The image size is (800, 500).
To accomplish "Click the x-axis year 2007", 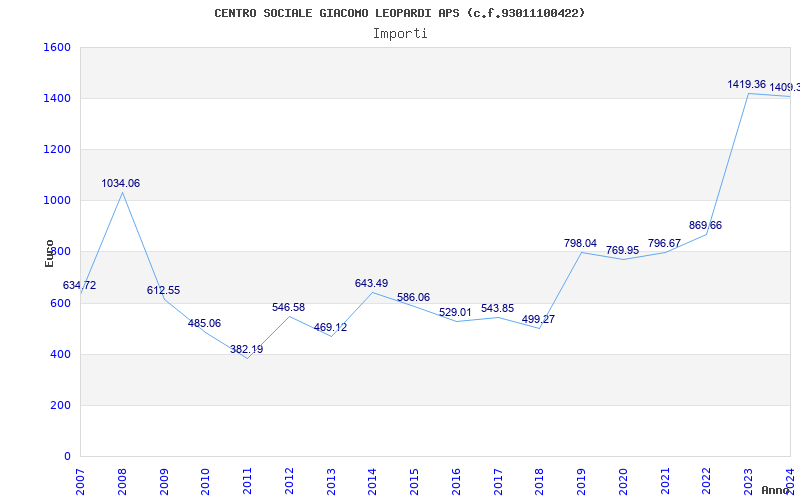I will point(80,482).
